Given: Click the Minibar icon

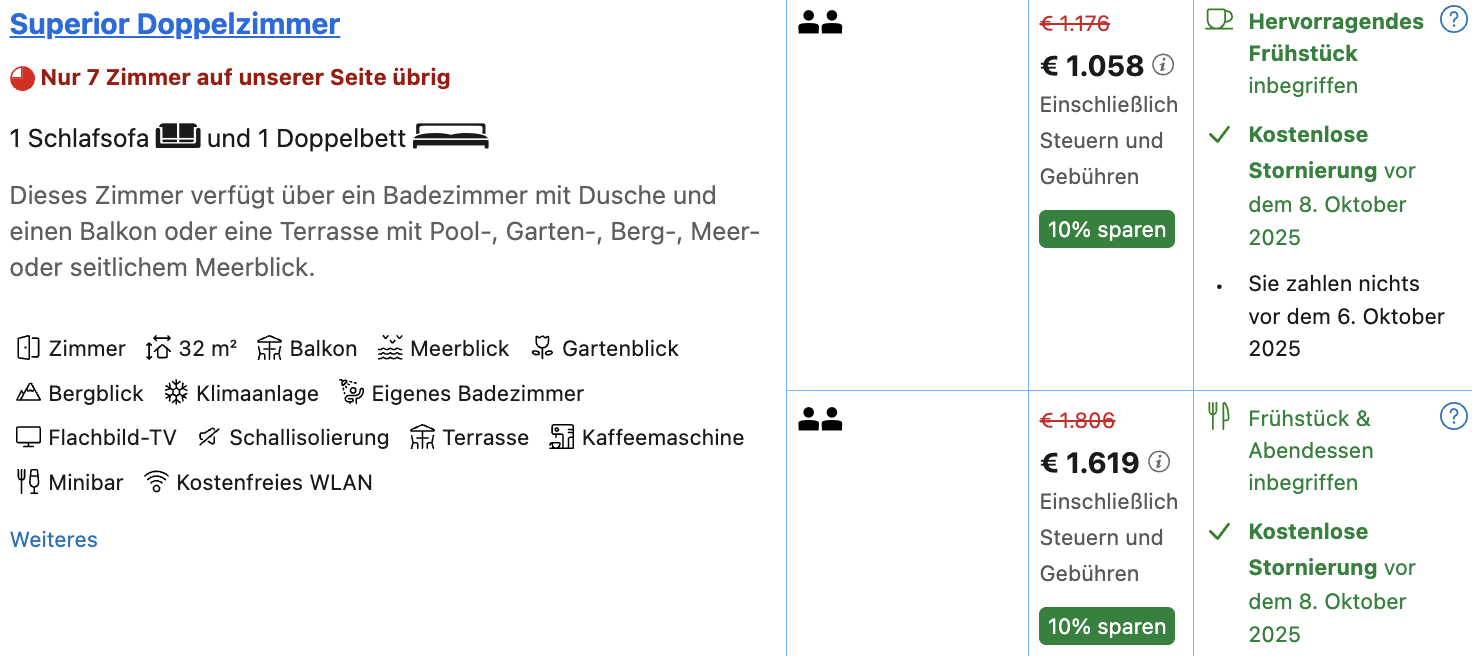Looking at the screenshot, I should (28, 482).
